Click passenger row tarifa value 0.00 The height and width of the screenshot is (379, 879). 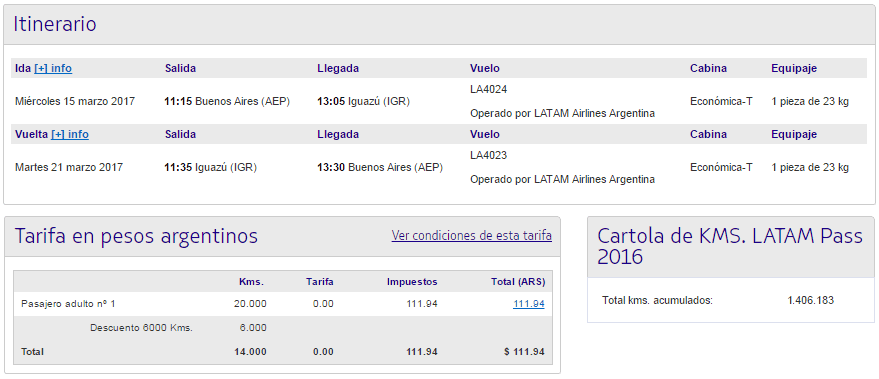click(324, 304)
